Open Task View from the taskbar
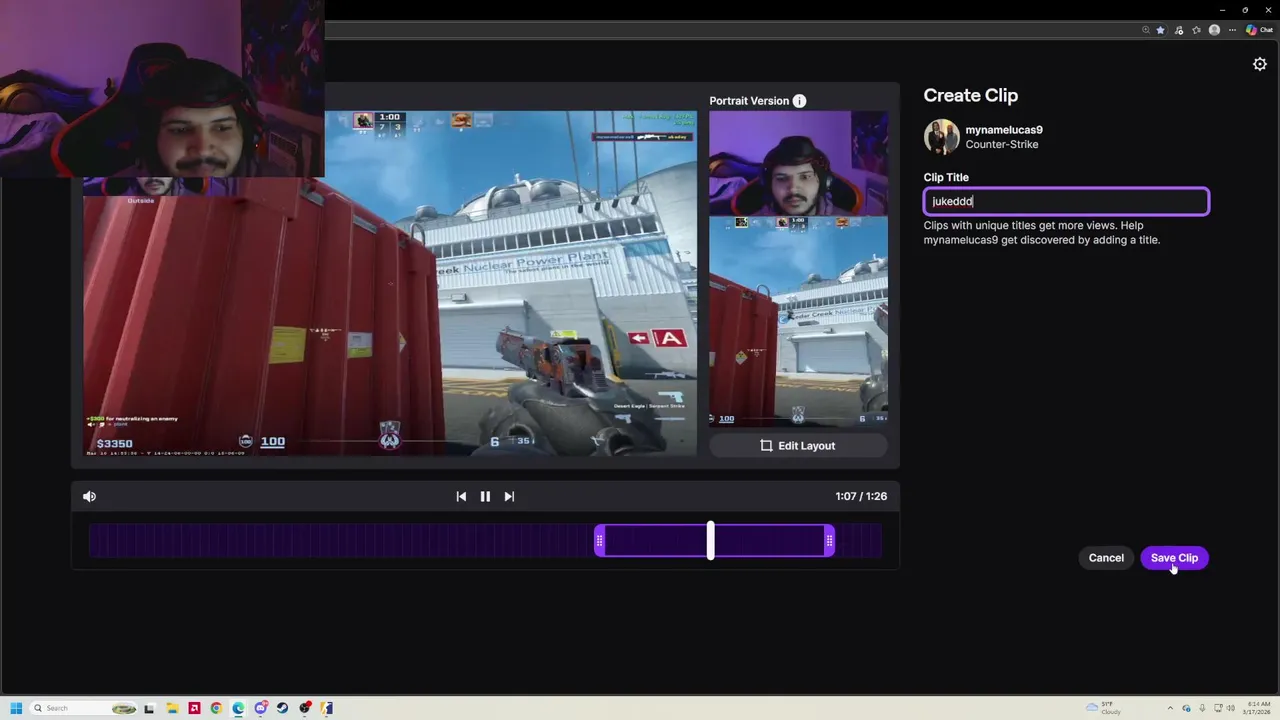 pyautogui.click(x=149, y=708)
